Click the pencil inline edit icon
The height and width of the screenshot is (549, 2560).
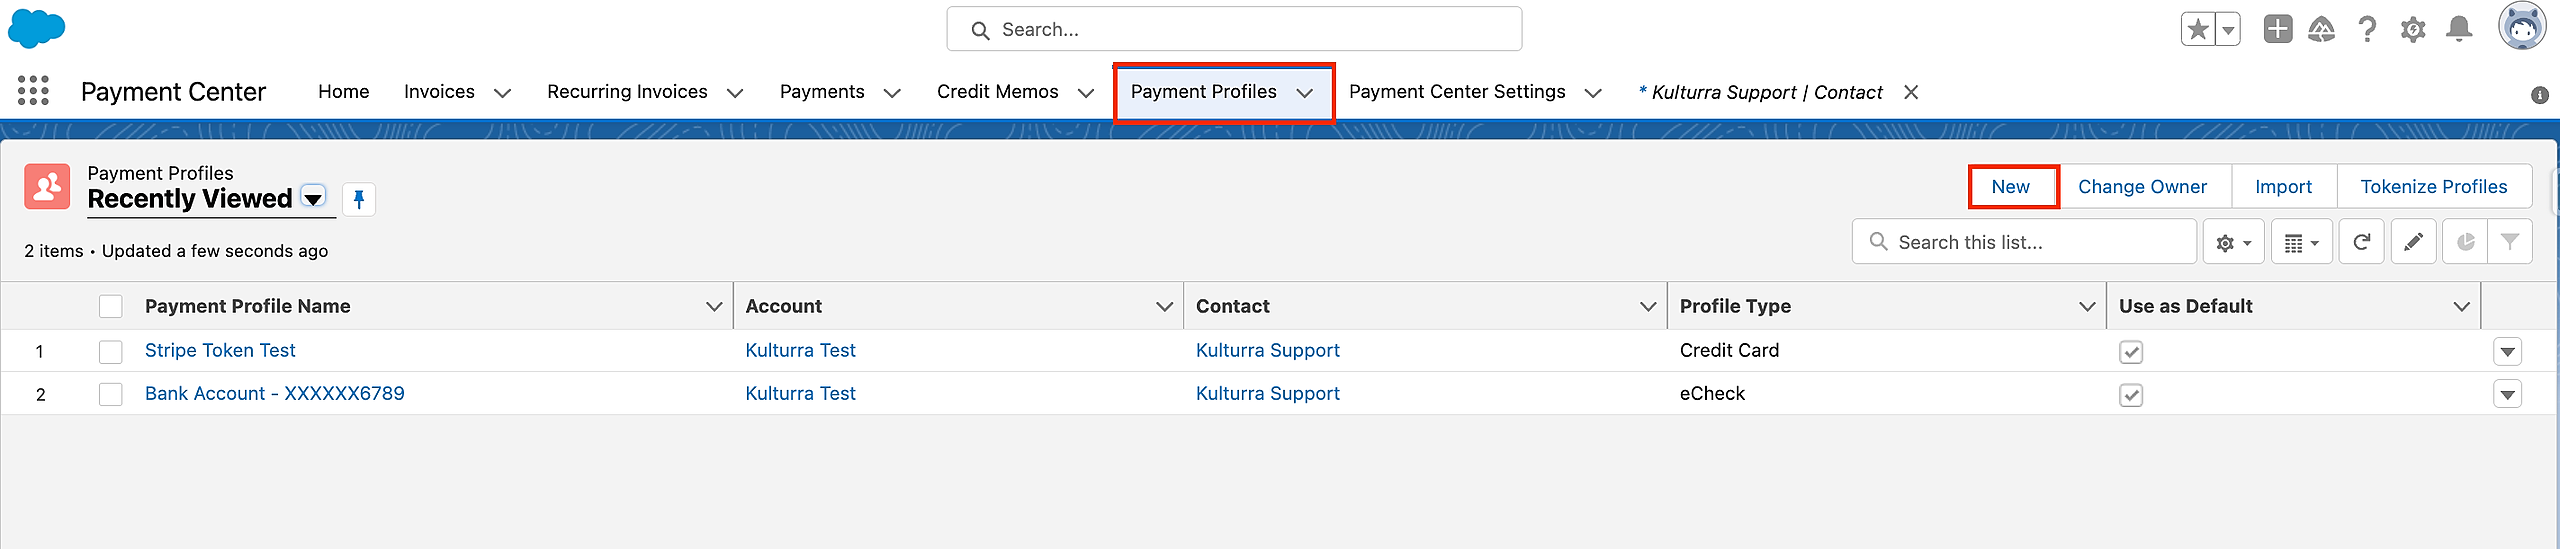point(2413,242)
